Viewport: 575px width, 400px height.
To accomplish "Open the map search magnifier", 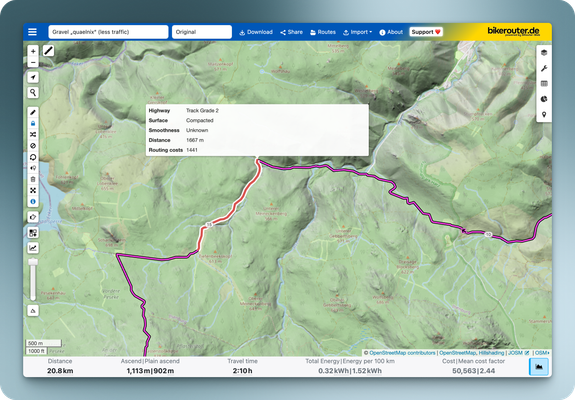I will [x=33, y=92].
